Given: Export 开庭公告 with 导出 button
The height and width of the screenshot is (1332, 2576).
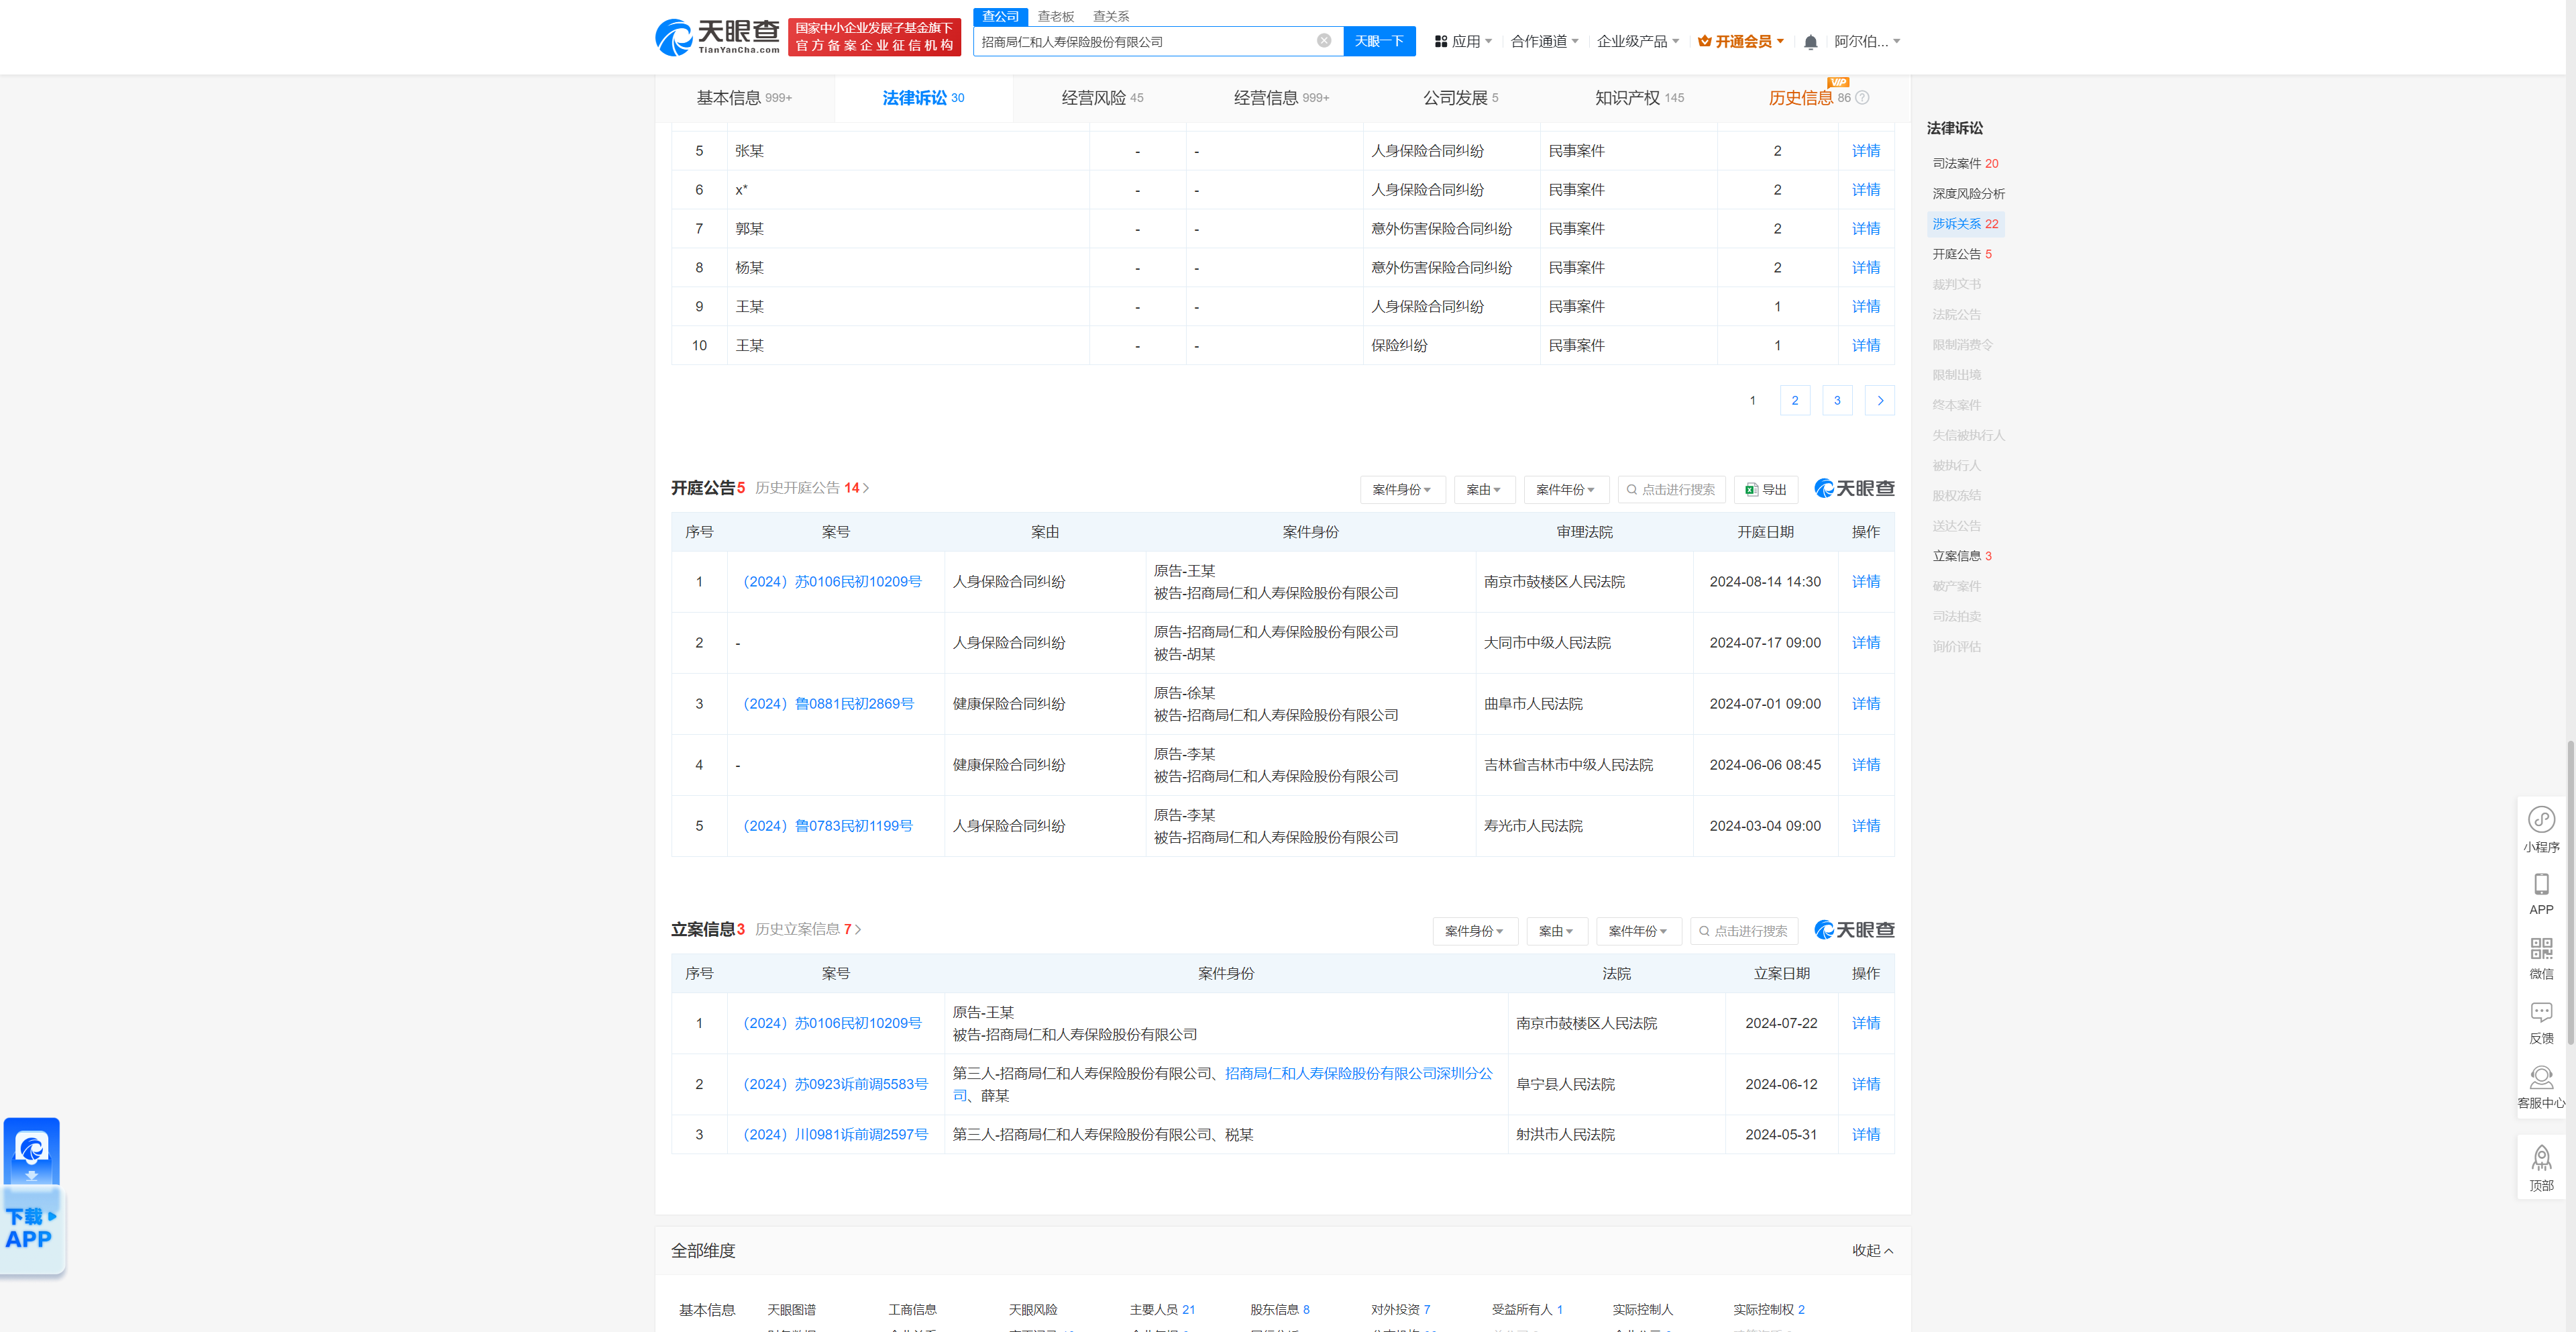Looking at the screenshot, I should 1766,490.
